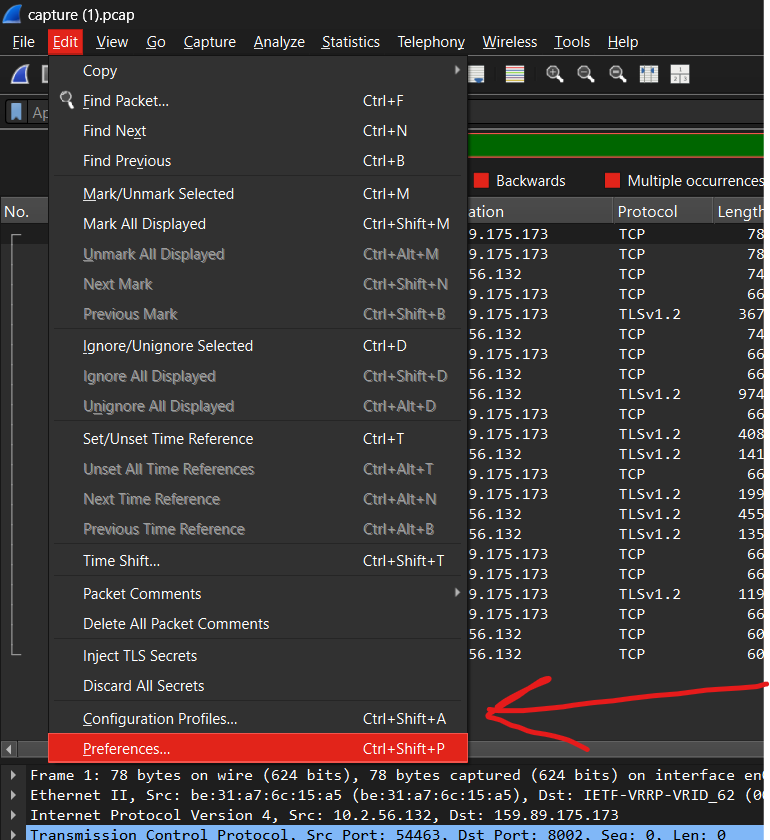770x840 pixels.
Task: Expand the Copy submenu
Action: click(x=258, y=71)
